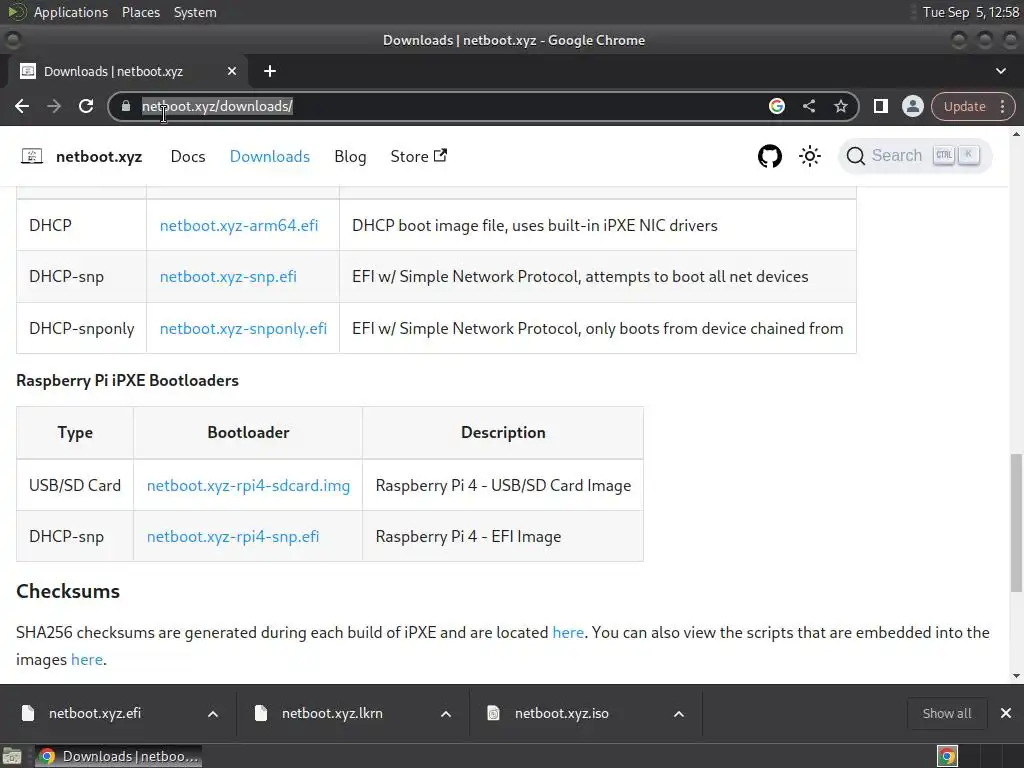
Task: Open the checksums 'here' link after located
Action: (568, 632)
